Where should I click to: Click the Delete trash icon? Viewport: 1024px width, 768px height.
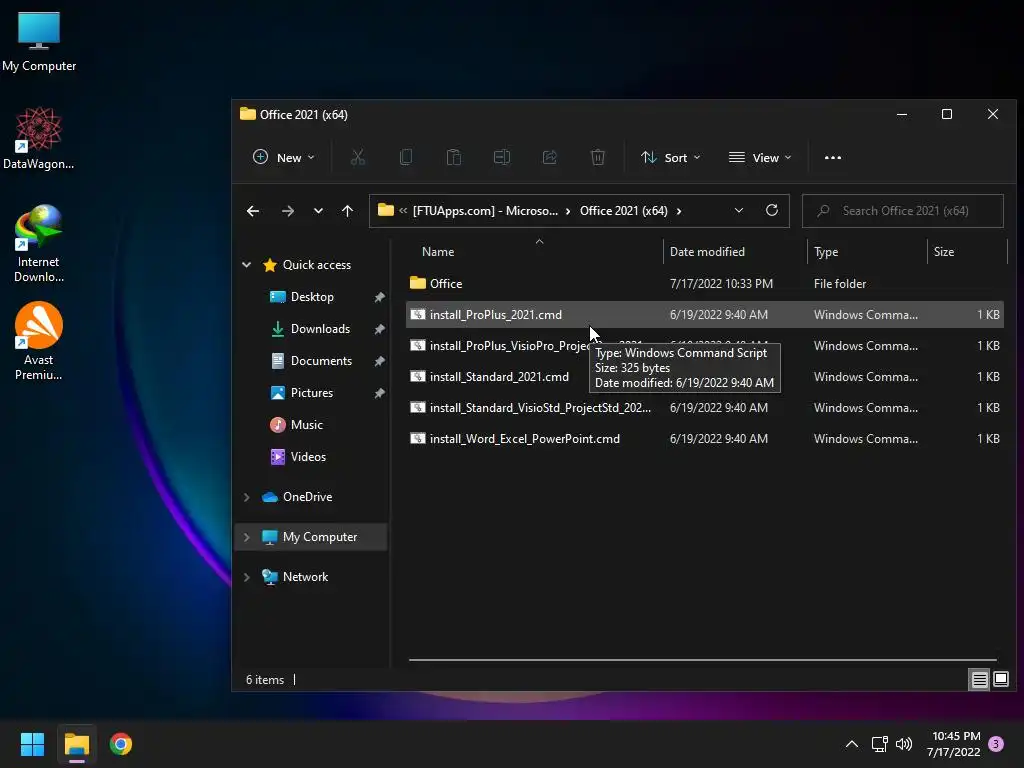click(x=598, y=157)
